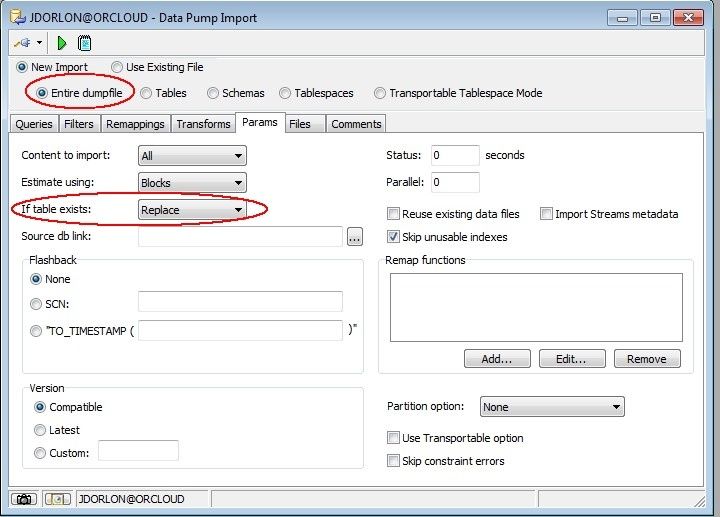This screenshot has width=720, height=517.
Task: Select the Compatible version radio button
Action: [x=40, y=407]
